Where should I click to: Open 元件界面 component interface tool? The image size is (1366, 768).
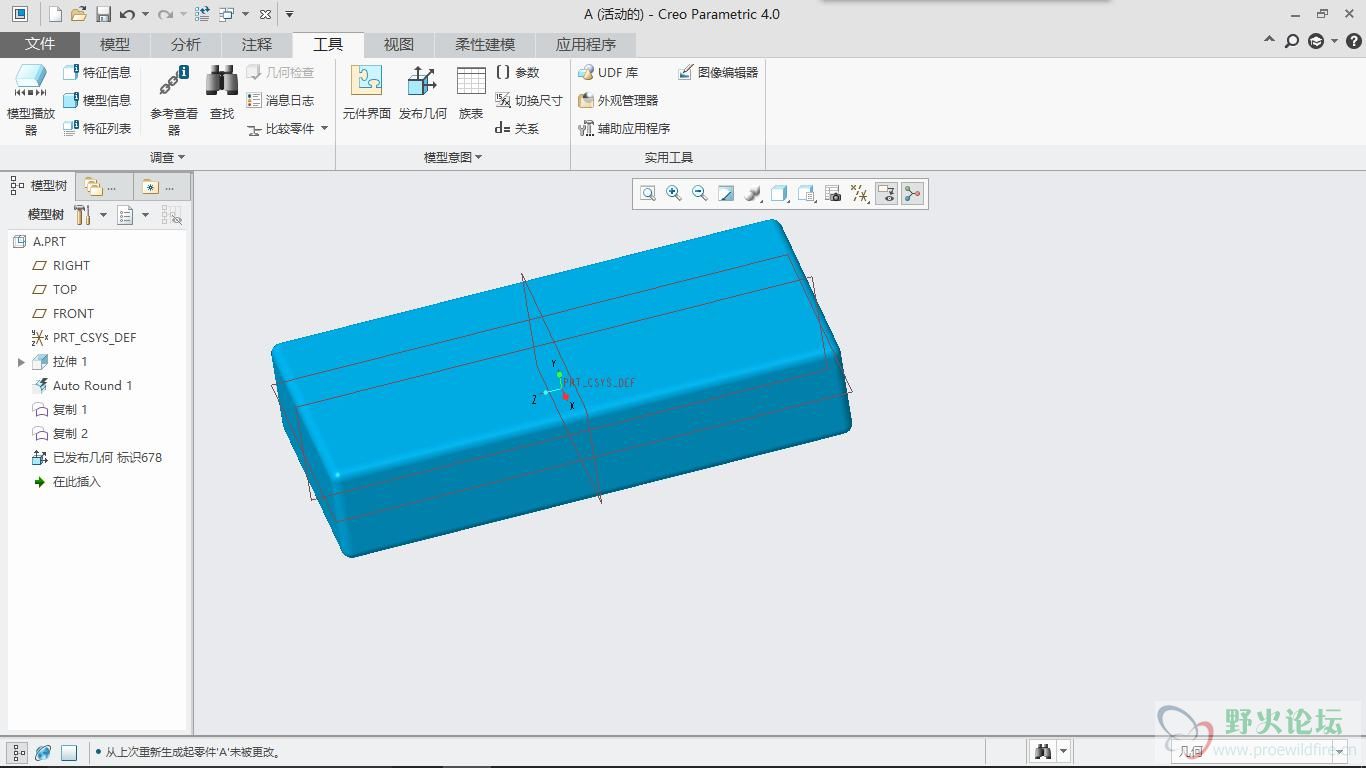click(x=366, y=93)
